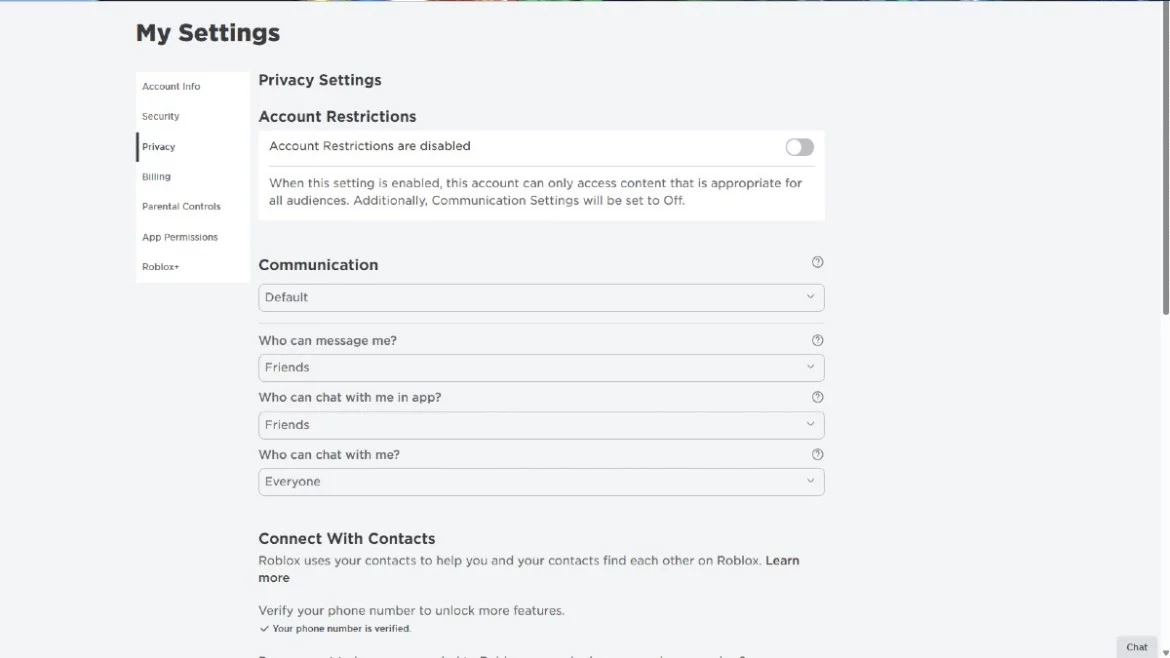
Task: Open App Permissions settings
Action: click(180, 237)
